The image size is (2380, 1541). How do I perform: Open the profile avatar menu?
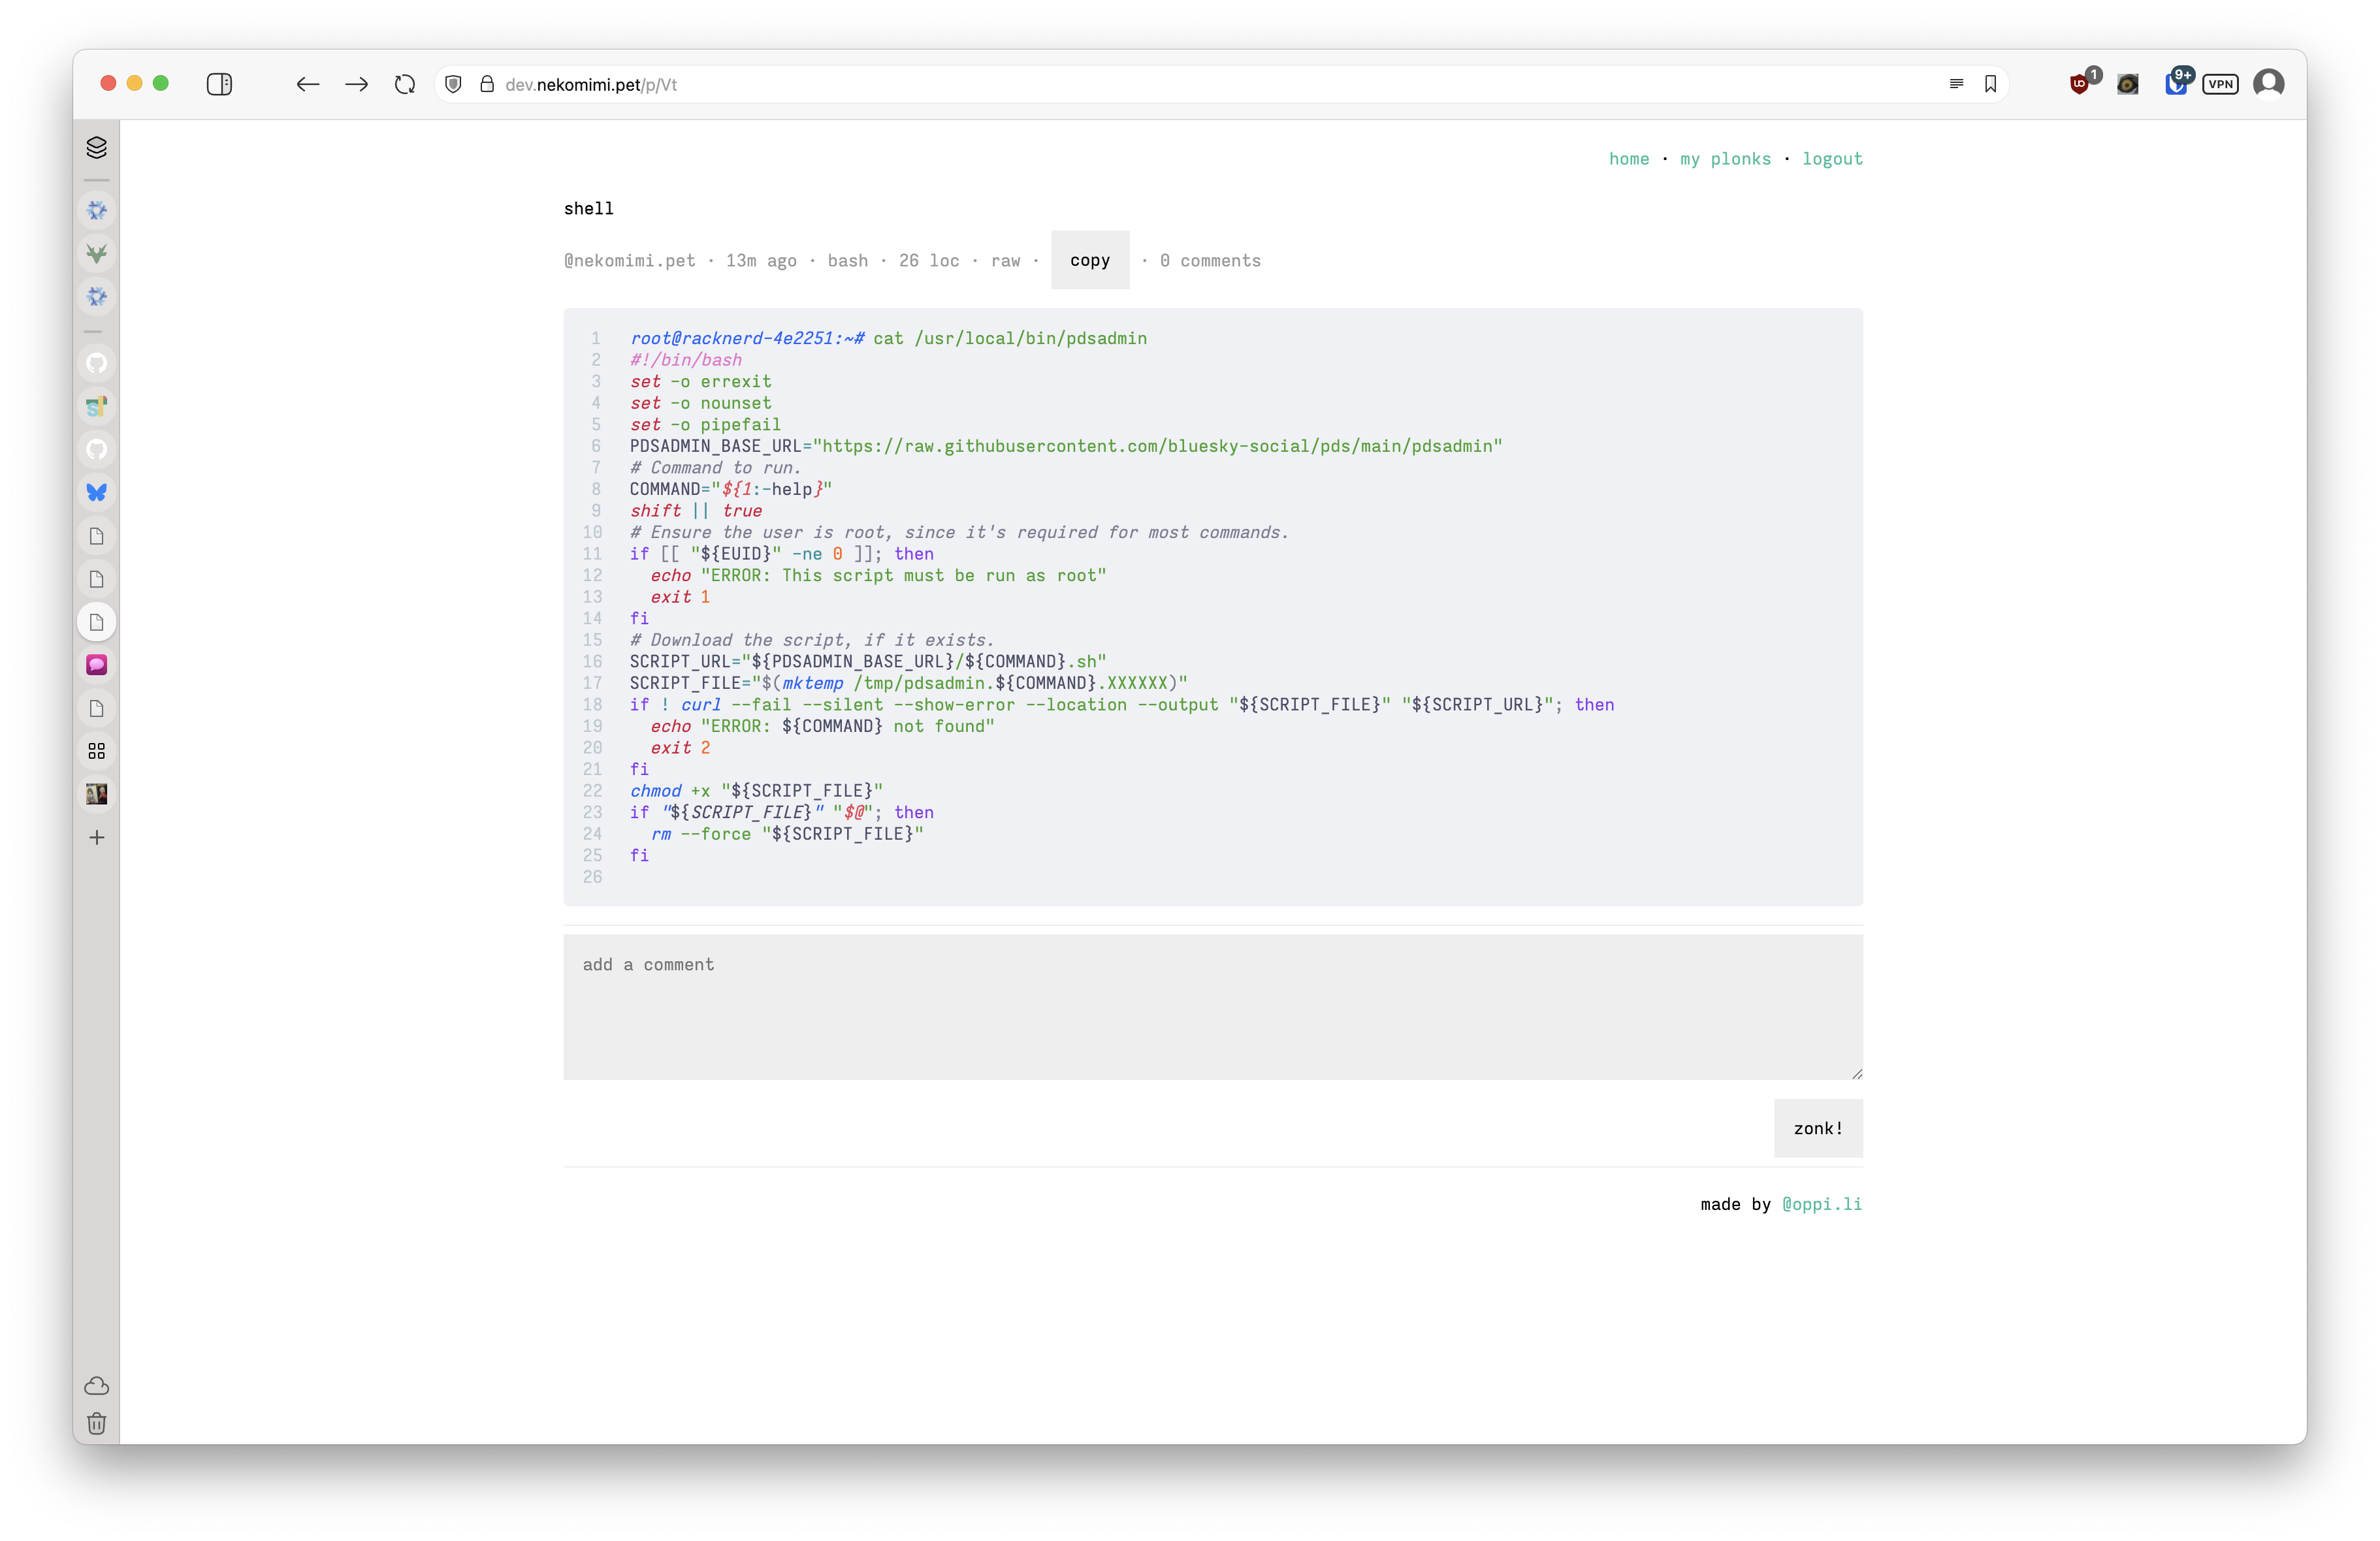[x=2268, y=84]
